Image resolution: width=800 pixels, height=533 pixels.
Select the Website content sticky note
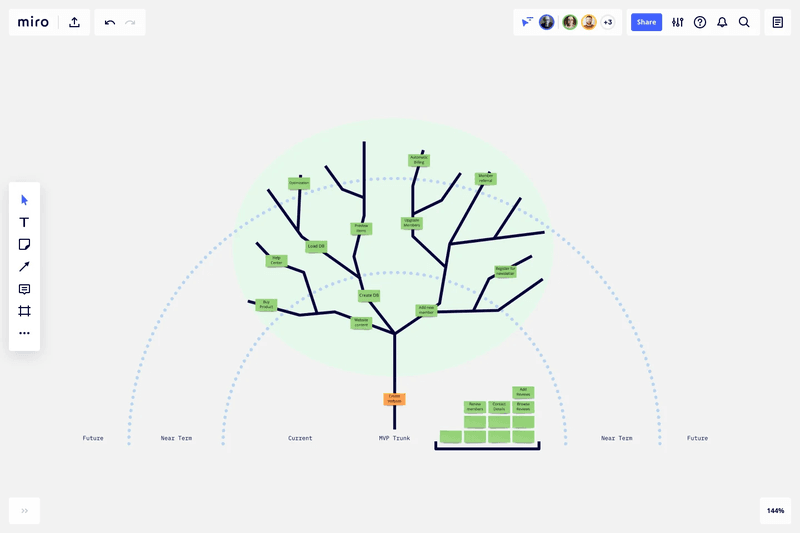point(361,323)
